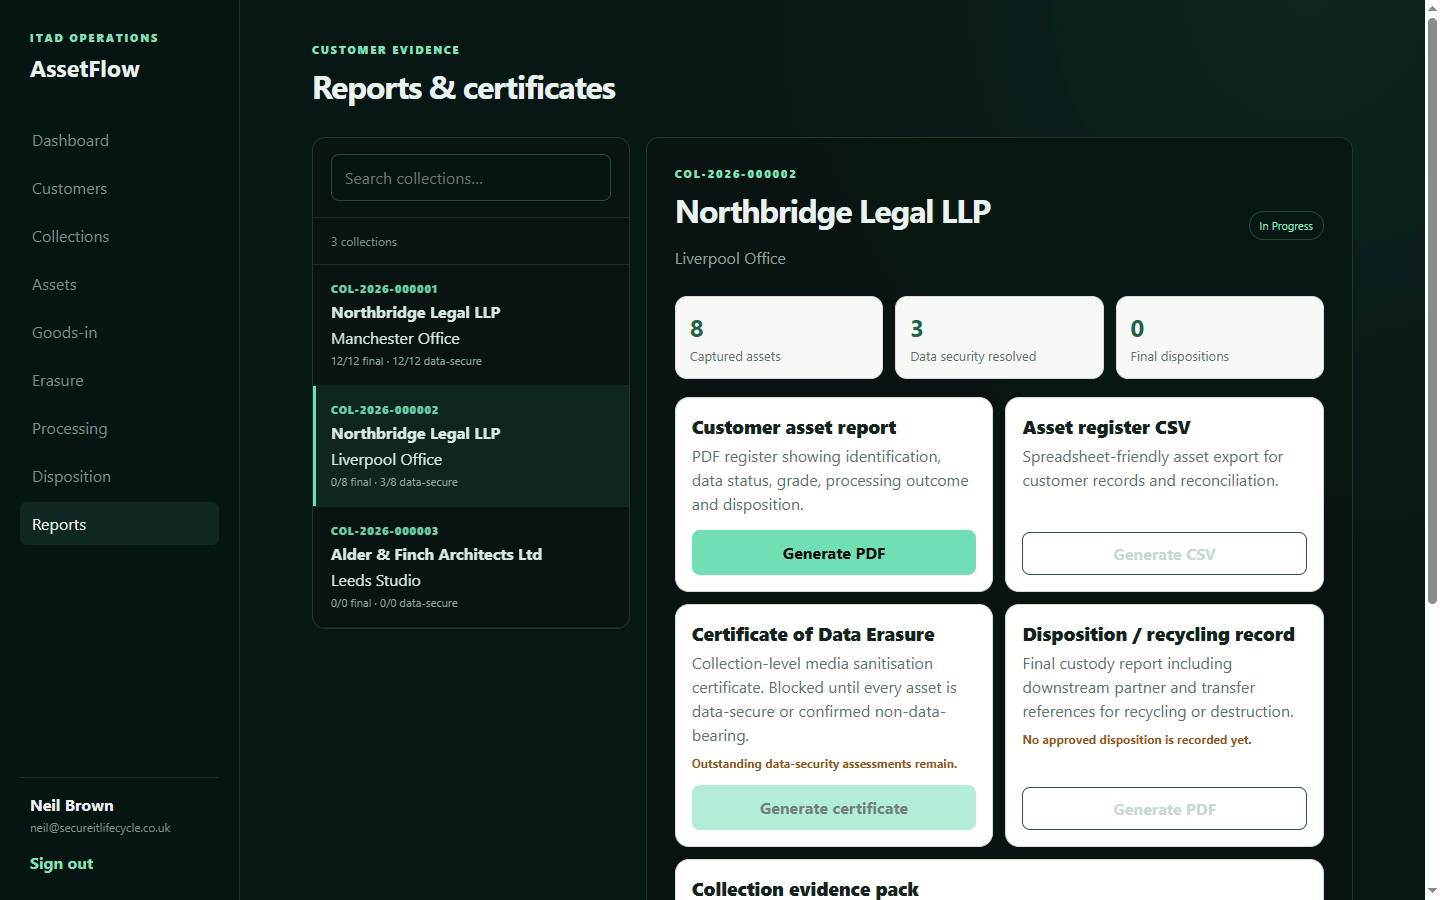Viewport: 1440px width, 900px height.
Task: Select collection COL-2026-000001 Manchester Office
Action: (471, 325)
